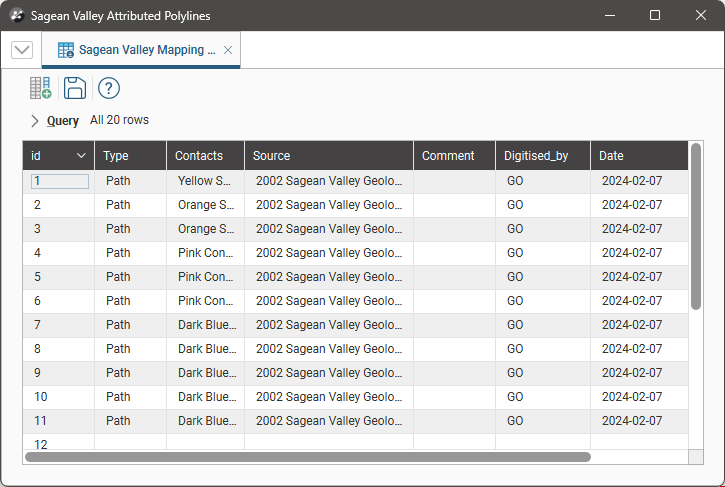This screenshot has height=487, width=725.
Task: Click the add column table icon
Action: tap(40, 88)
